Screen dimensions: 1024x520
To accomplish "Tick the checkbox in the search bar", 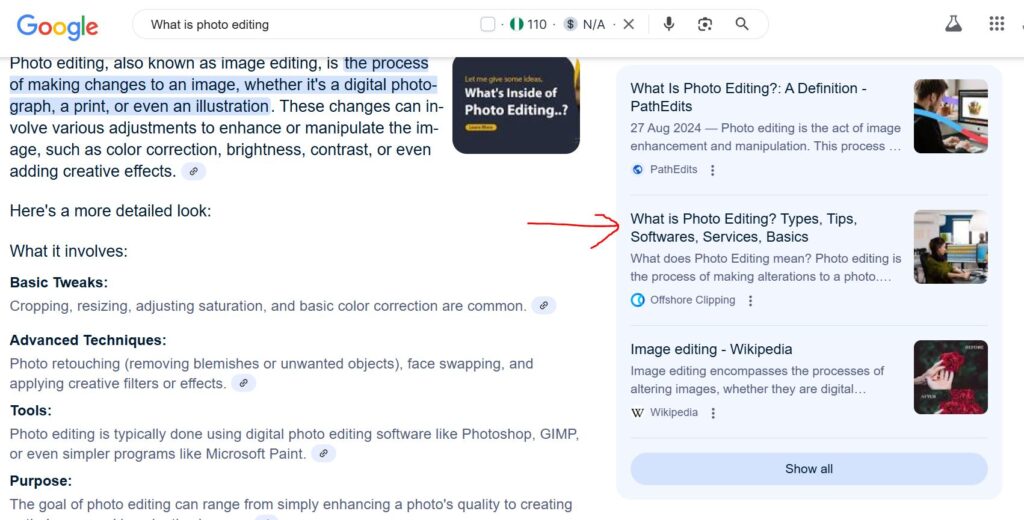I will [x=487, y=24].
